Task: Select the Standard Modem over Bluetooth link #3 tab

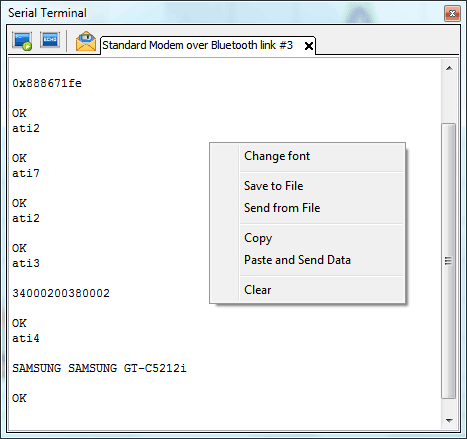Action: [197, 45]
